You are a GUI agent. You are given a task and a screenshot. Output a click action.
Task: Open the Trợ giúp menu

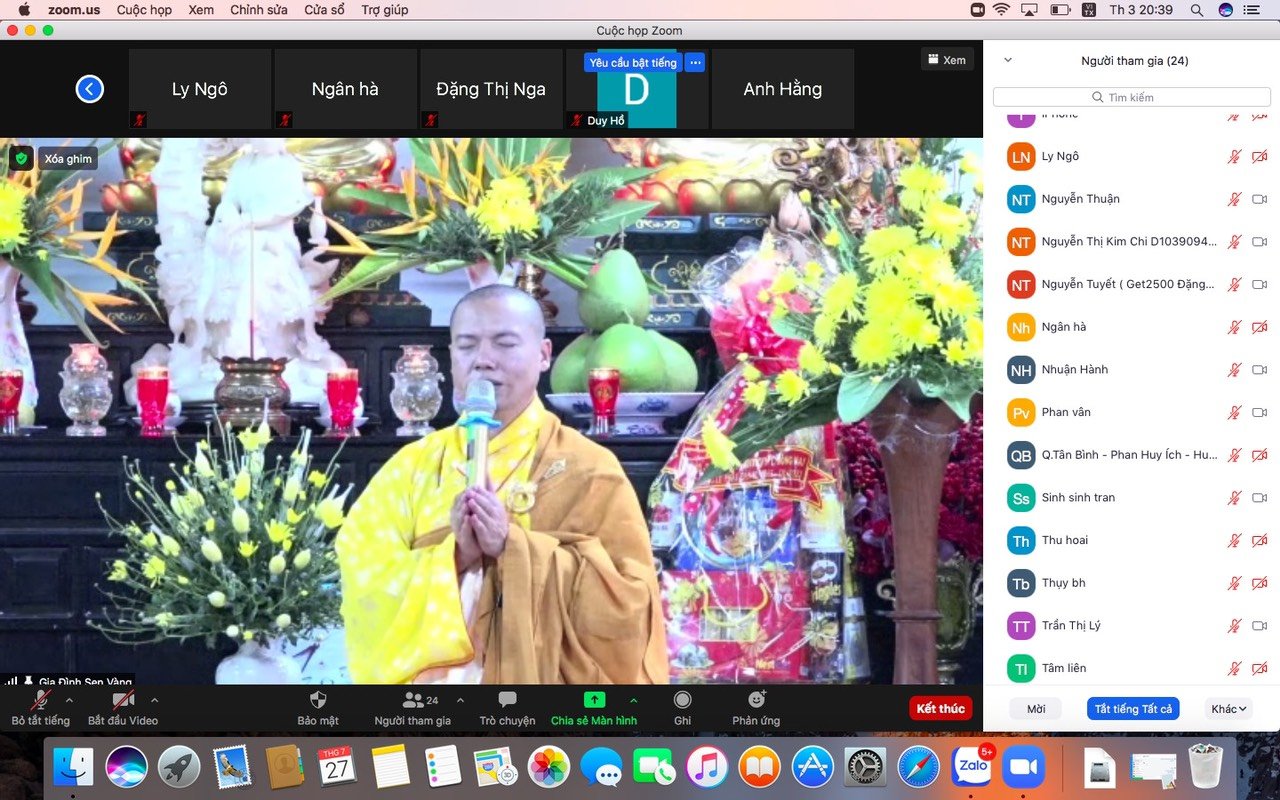pos(384,10)
